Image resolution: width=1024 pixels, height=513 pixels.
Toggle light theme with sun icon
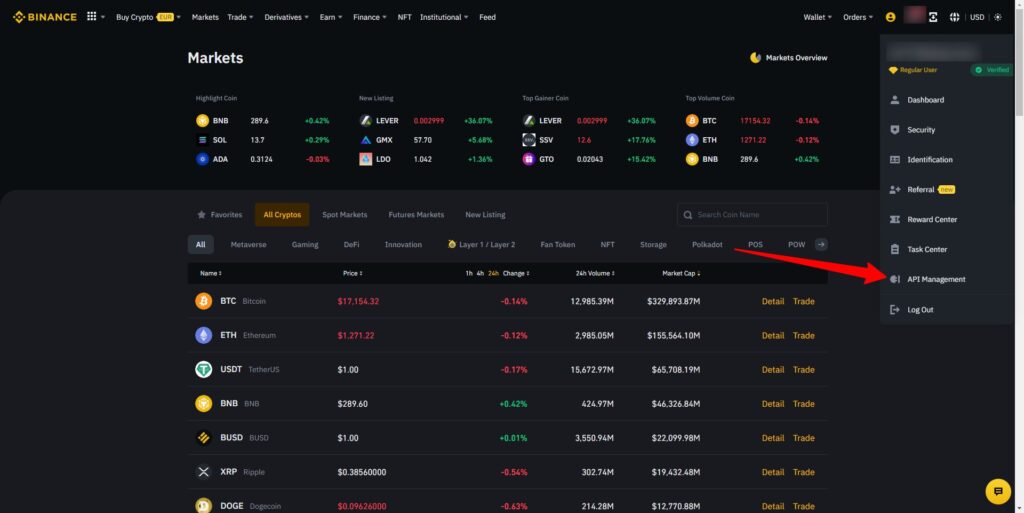coord(997,17)
